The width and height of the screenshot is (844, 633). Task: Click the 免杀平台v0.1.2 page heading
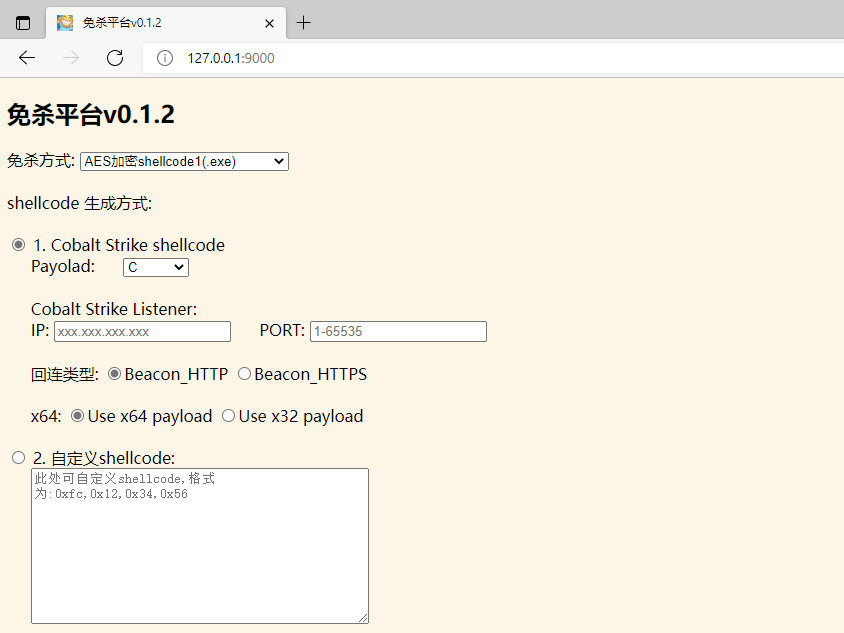(90, 115)
